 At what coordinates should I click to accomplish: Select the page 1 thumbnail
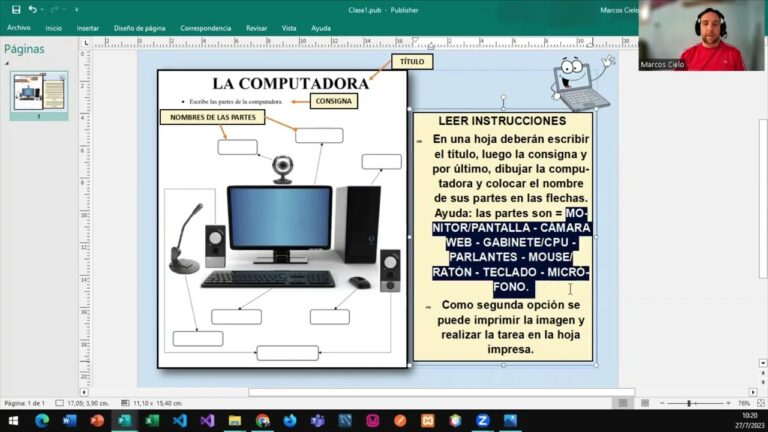39,92
